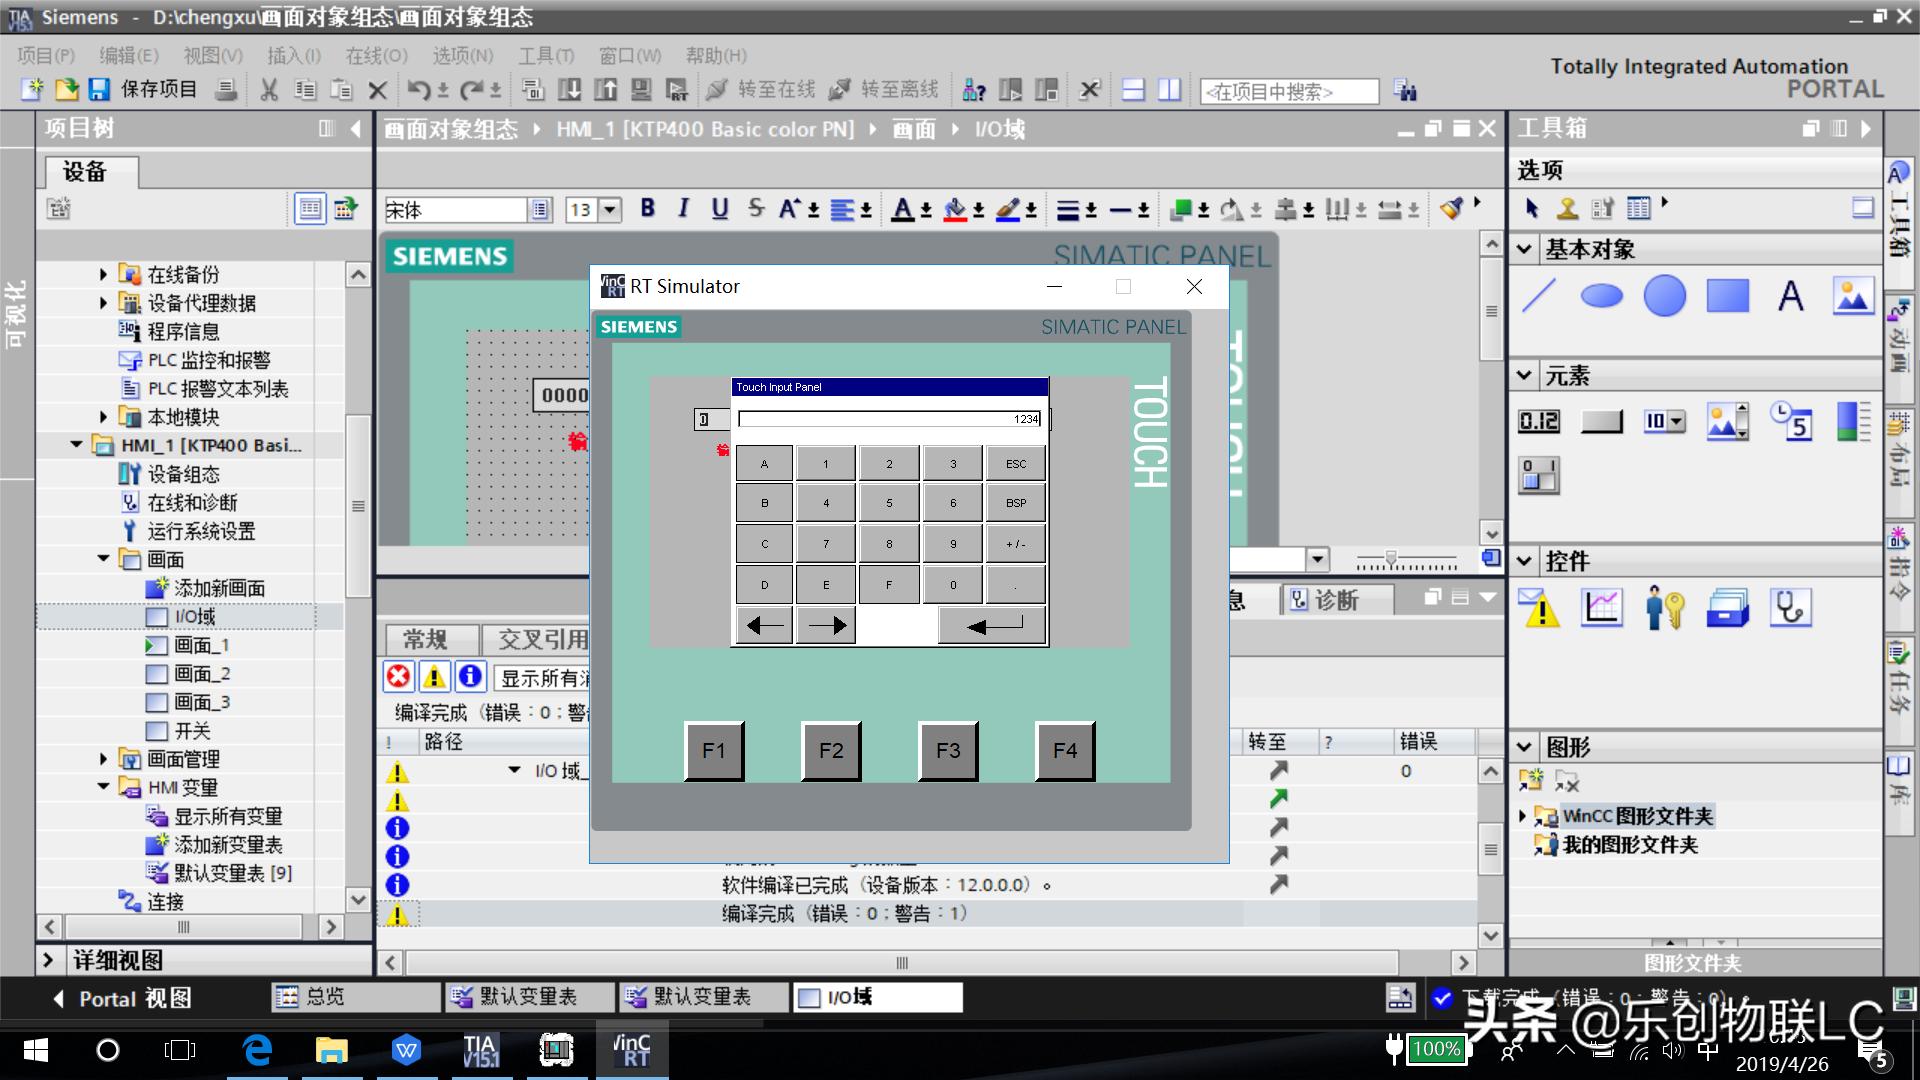
Task: Click the Delete X toolbar icon
Action: pyautogui.click(x=377, y=91)
